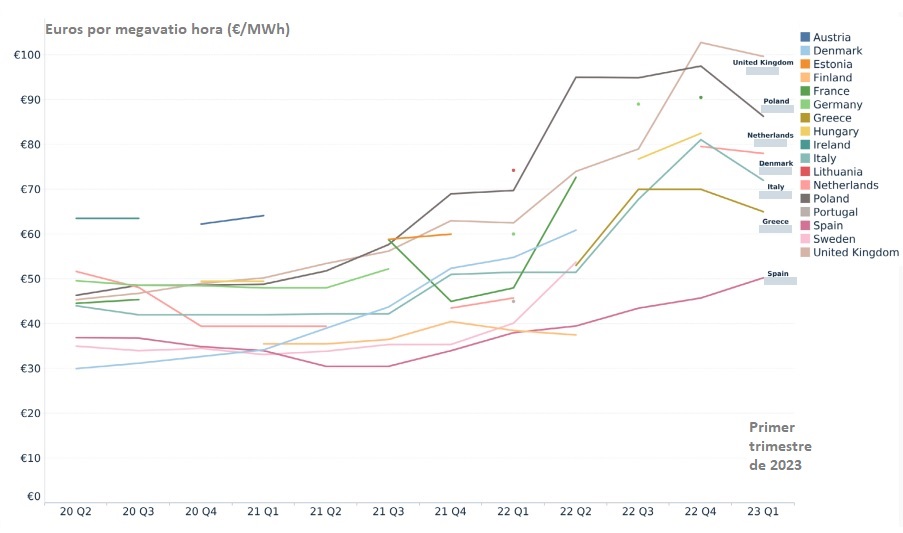Pick the Poland gray legend swatch
The height and width of the screenshot is (533, 903).
pos(804,199)
